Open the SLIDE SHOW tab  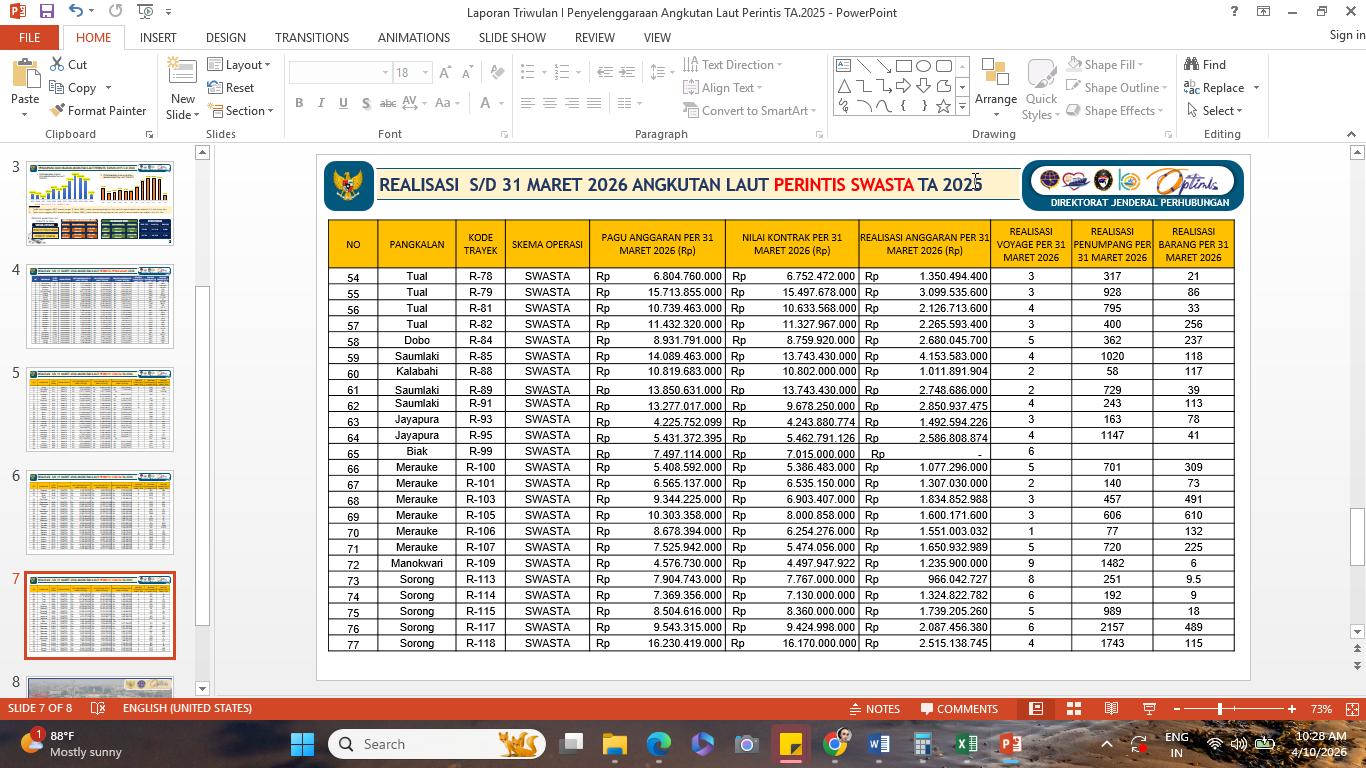[512, 37]
